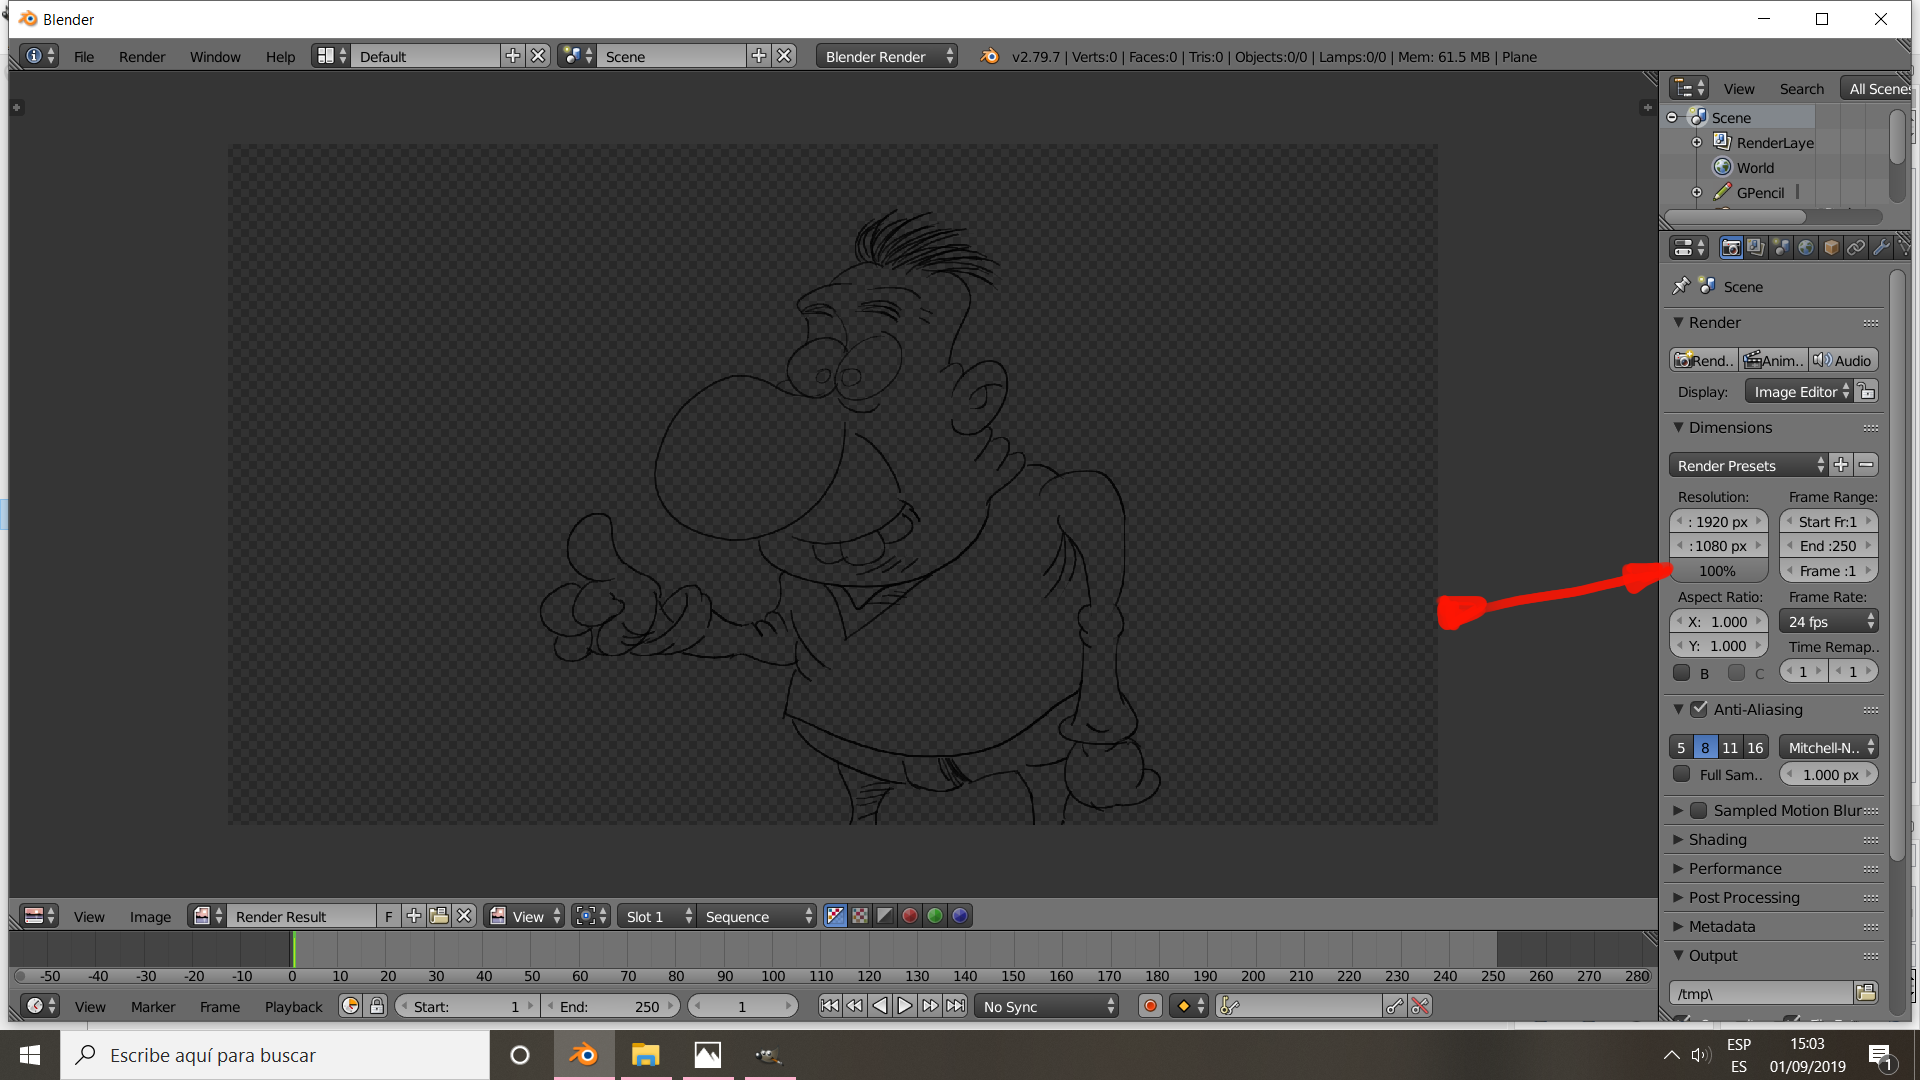Toggle the Anti-Aliasing checkbox
The image size is (1920, 1080).
(x=1699, y=709)
